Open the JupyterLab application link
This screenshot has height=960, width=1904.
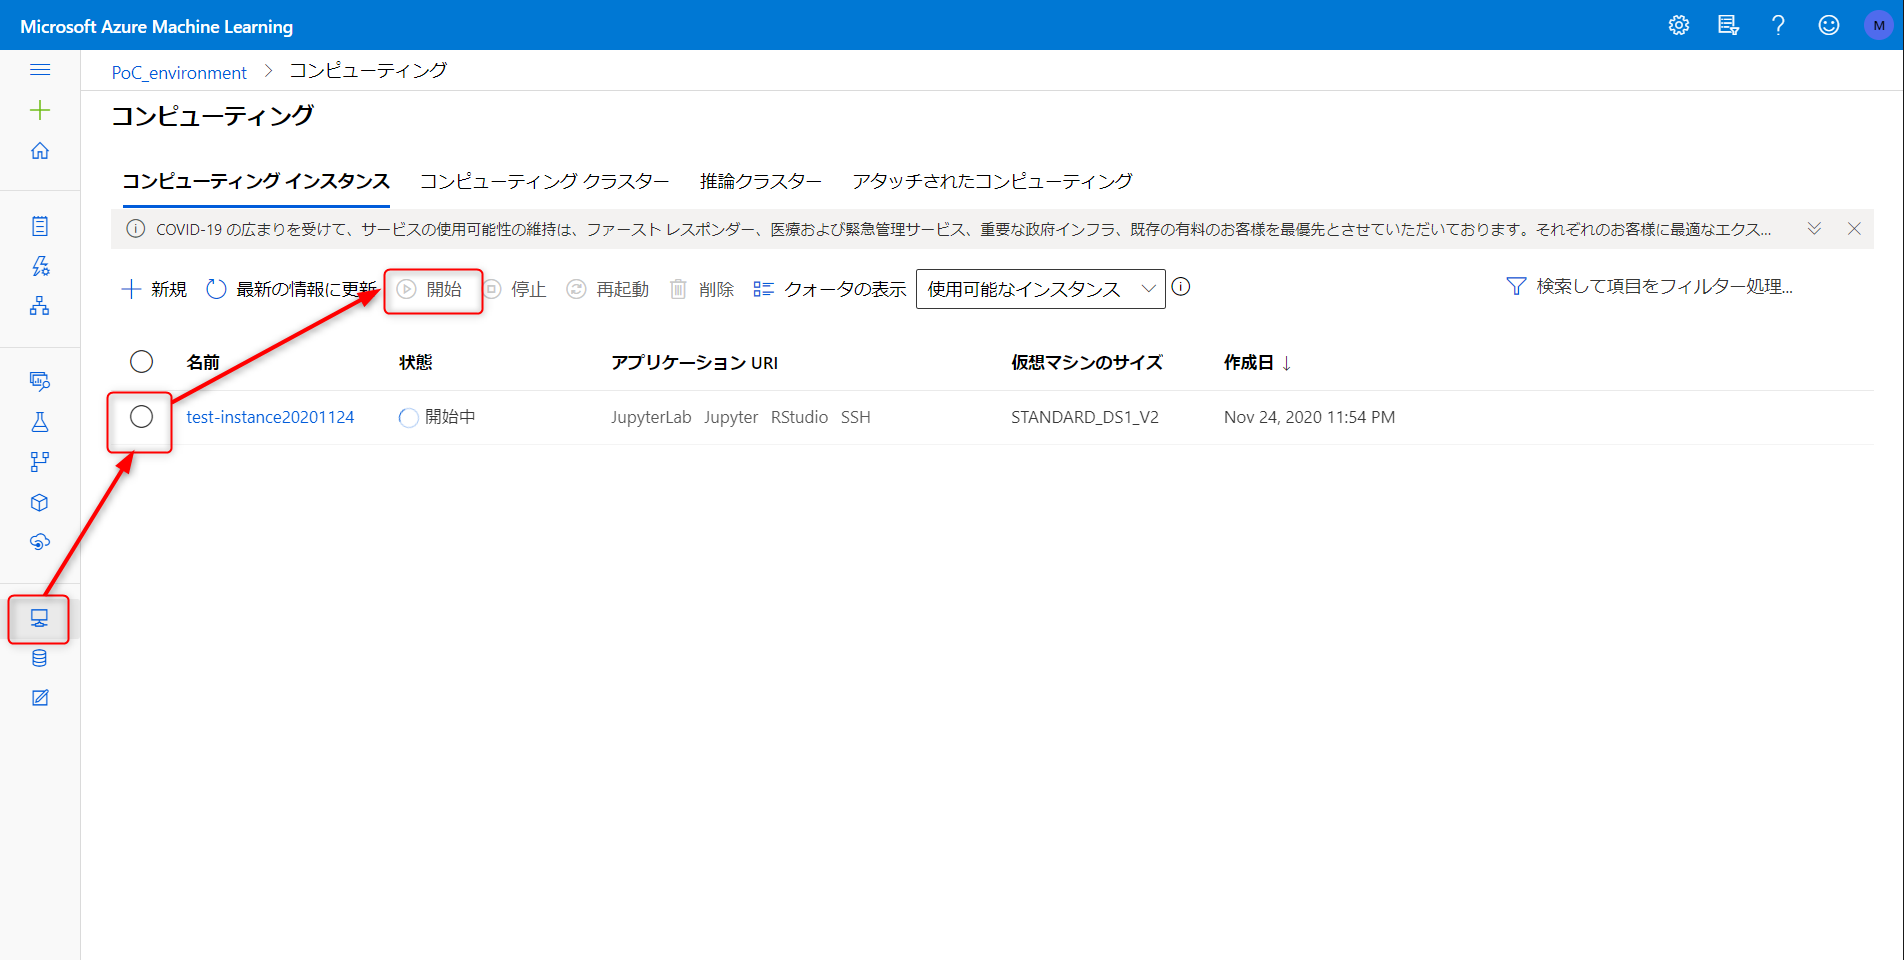coord(651,417)
